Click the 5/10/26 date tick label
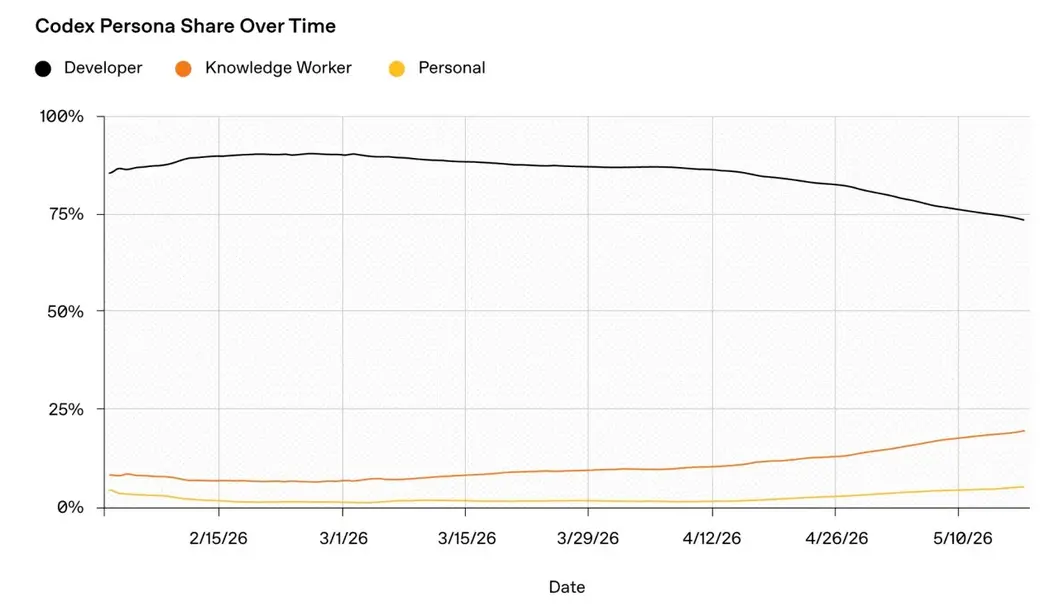Image resolution: width=1054 pixels, height=607 pixels. [963, 538]
